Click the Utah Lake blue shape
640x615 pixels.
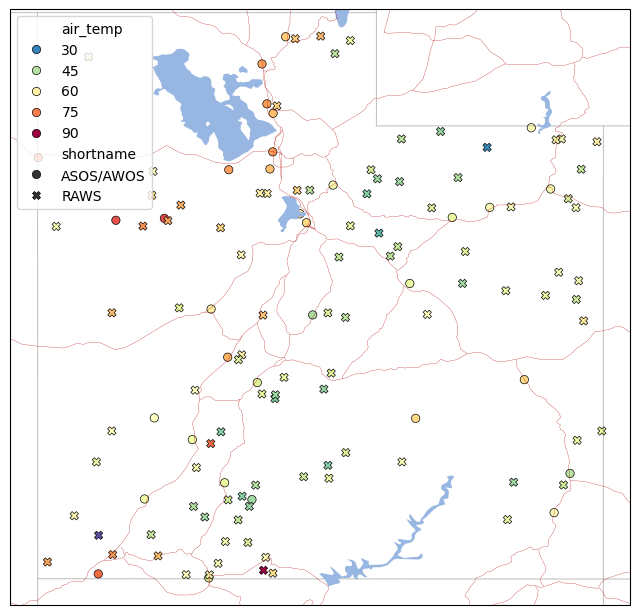click(x=291, y=213)
